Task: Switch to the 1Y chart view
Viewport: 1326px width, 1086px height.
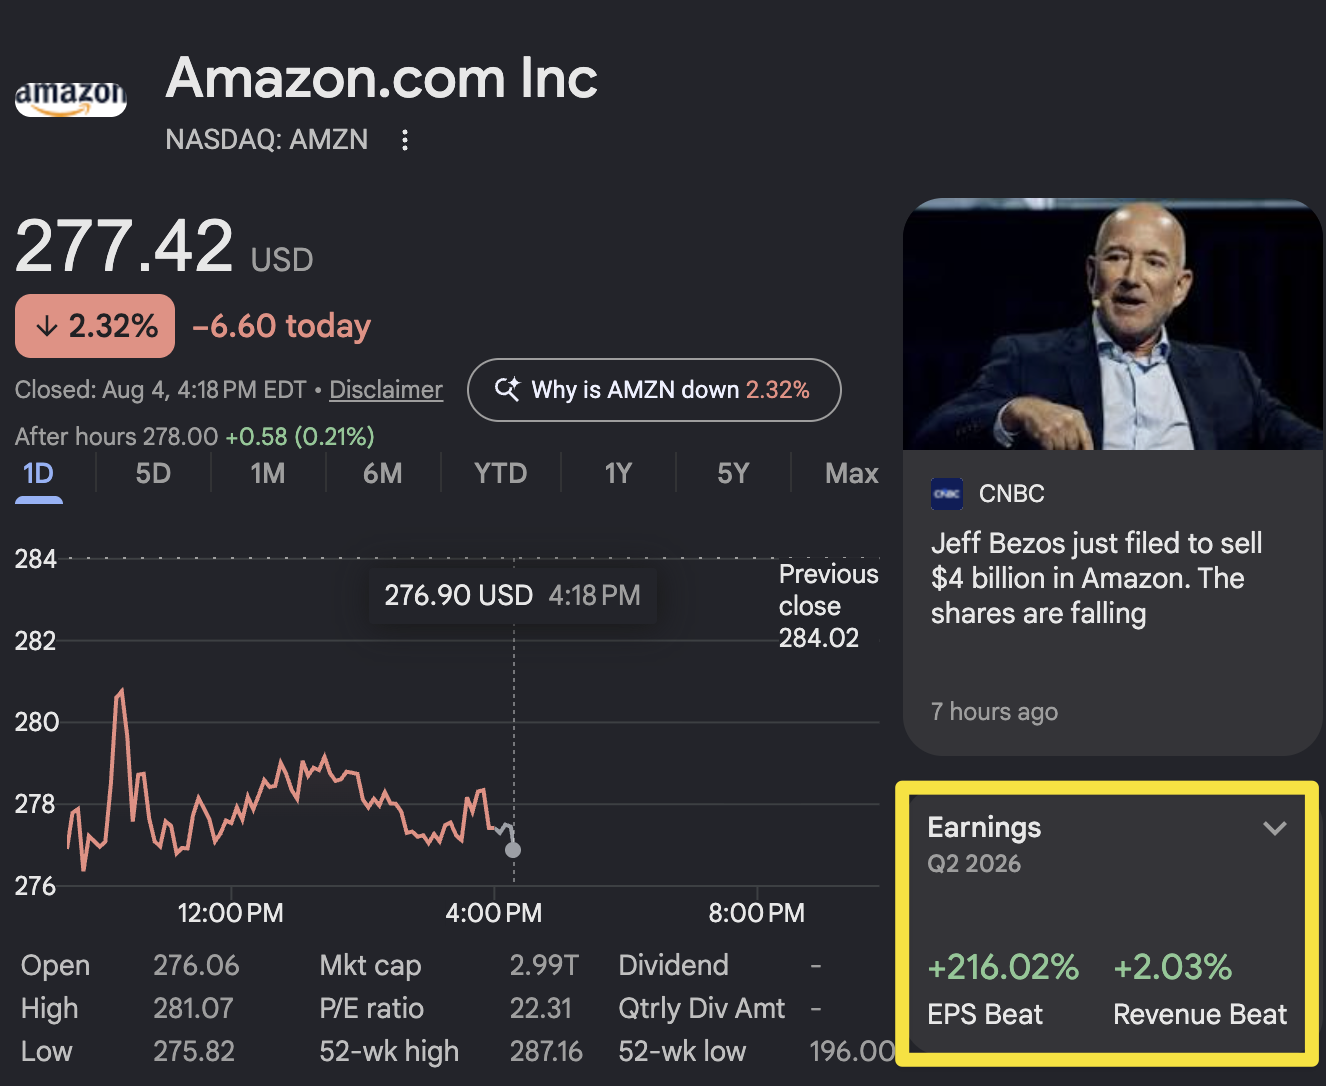Action: (618, 473)
